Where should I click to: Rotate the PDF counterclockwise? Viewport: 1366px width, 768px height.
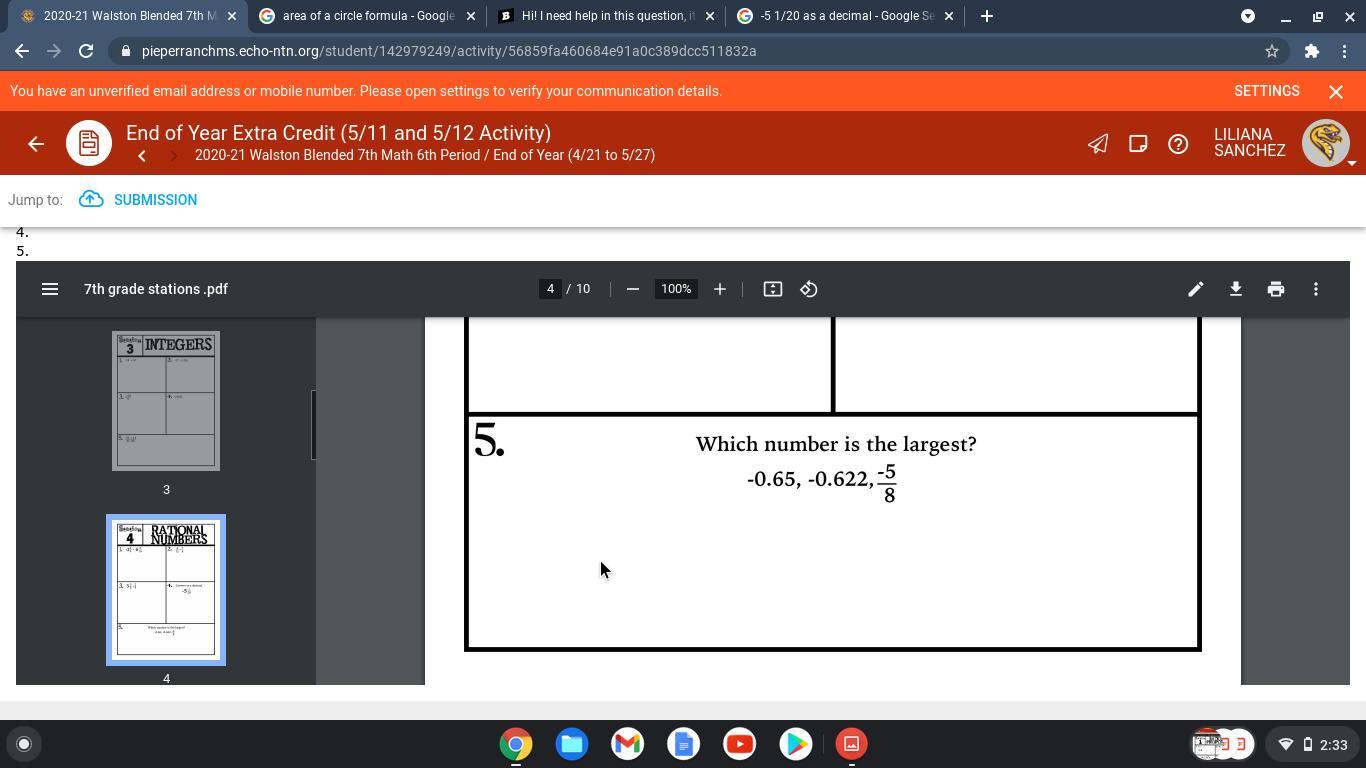point(809,289)
